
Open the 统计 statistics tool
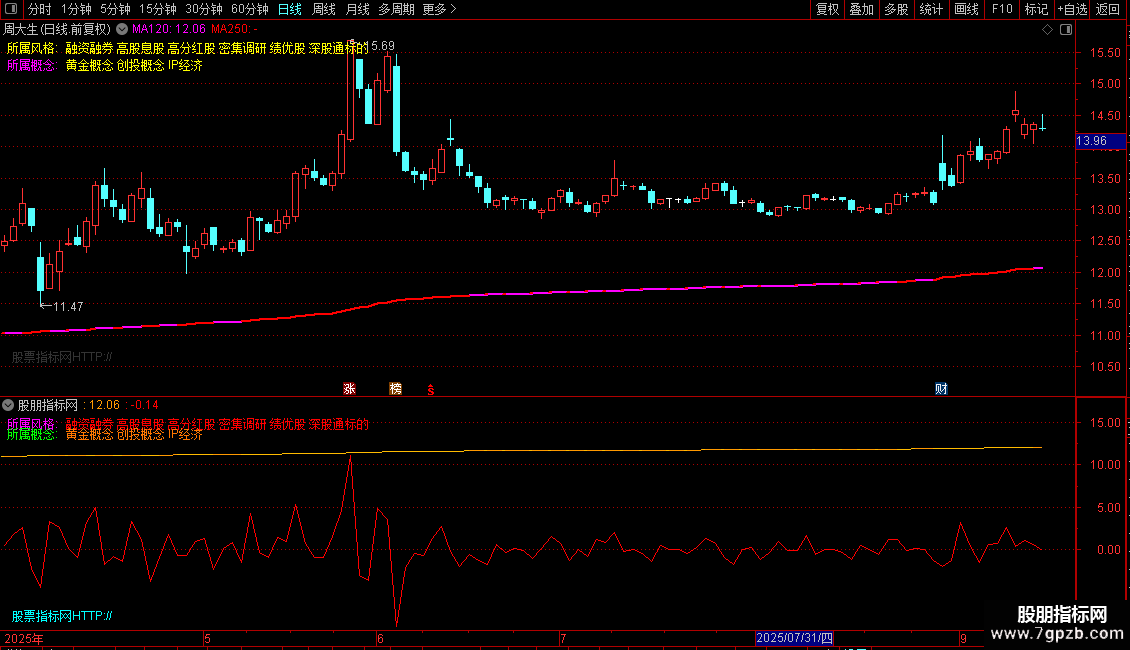tap(931, 9)
